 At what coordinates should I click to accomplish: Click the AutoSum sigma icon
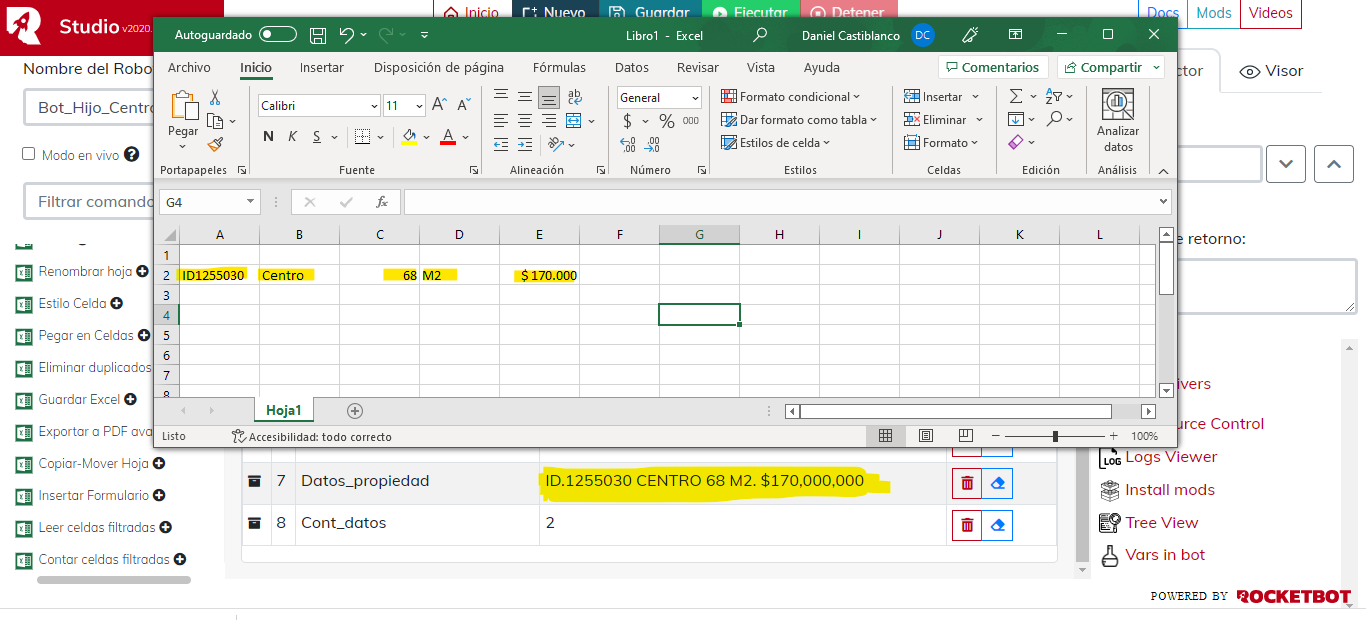[x=1016, y=96]
